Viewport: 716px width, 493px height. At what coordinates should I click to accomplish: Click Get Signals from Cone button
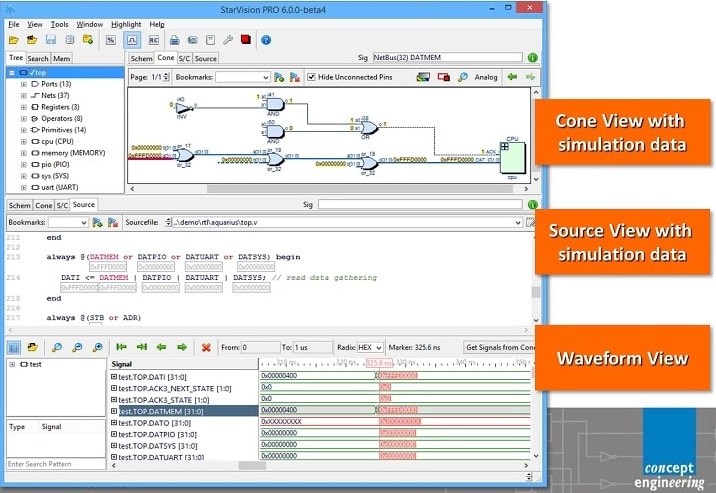tap(500, 347)
